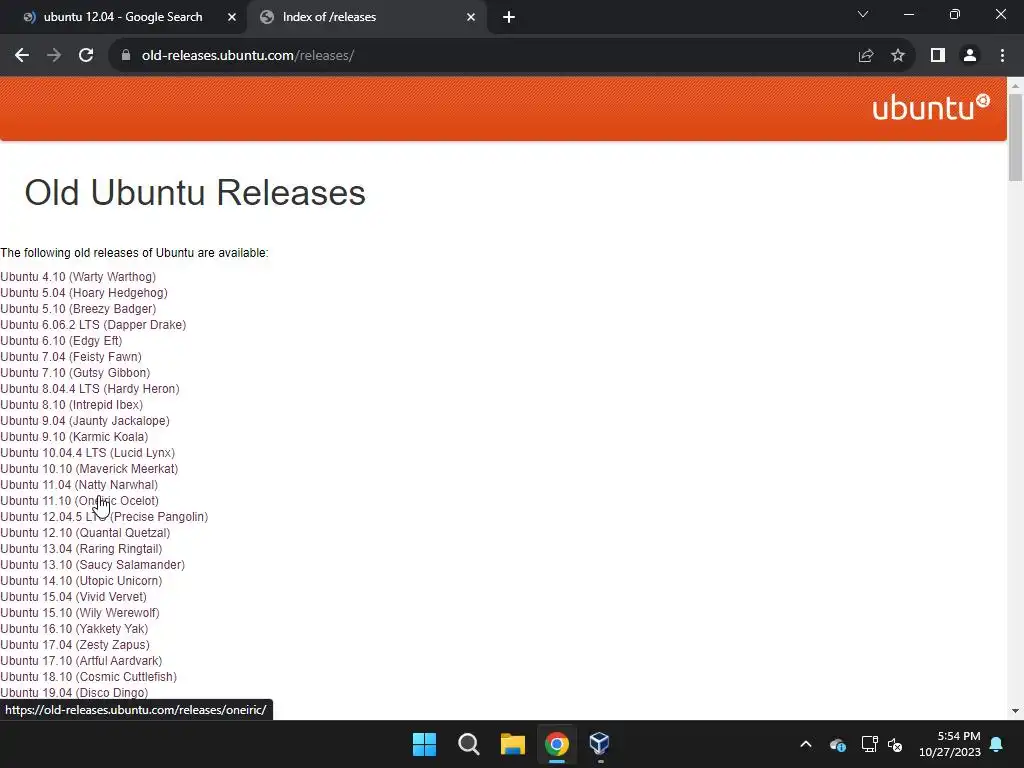Open network status in system tray
This screenshot has width=1024, height=768.
[869, 744]
